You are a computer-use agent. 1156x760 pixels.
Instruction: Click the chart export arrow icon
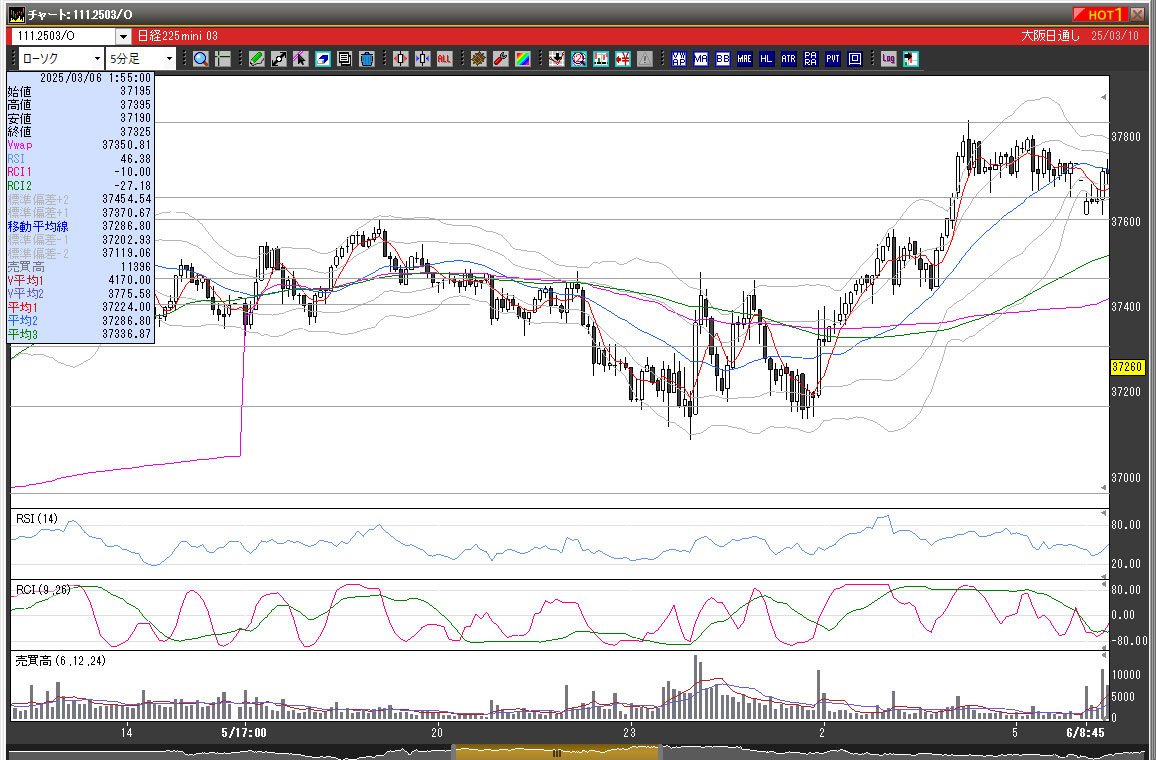911,59
